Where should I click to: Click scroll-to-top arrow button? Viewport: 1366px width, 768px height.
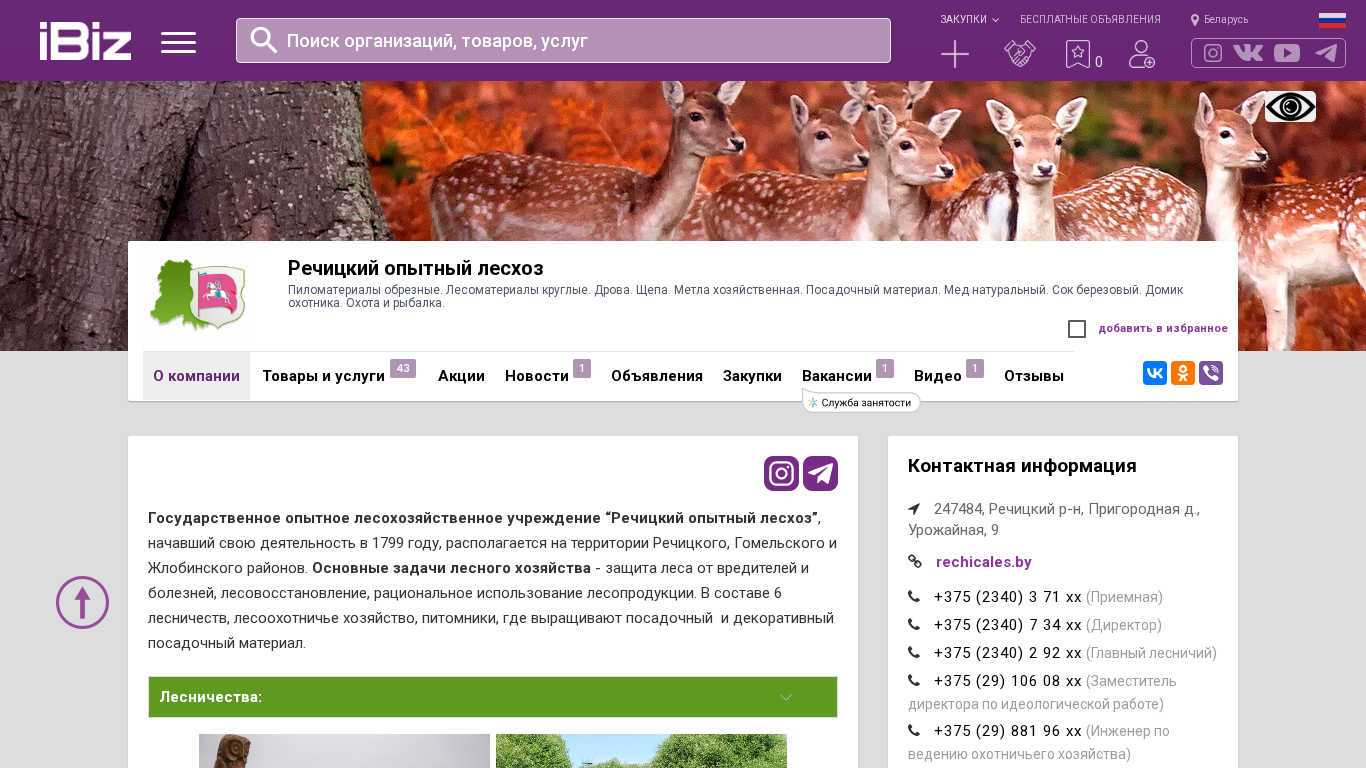pyautogui.click(x=82, y=602)
